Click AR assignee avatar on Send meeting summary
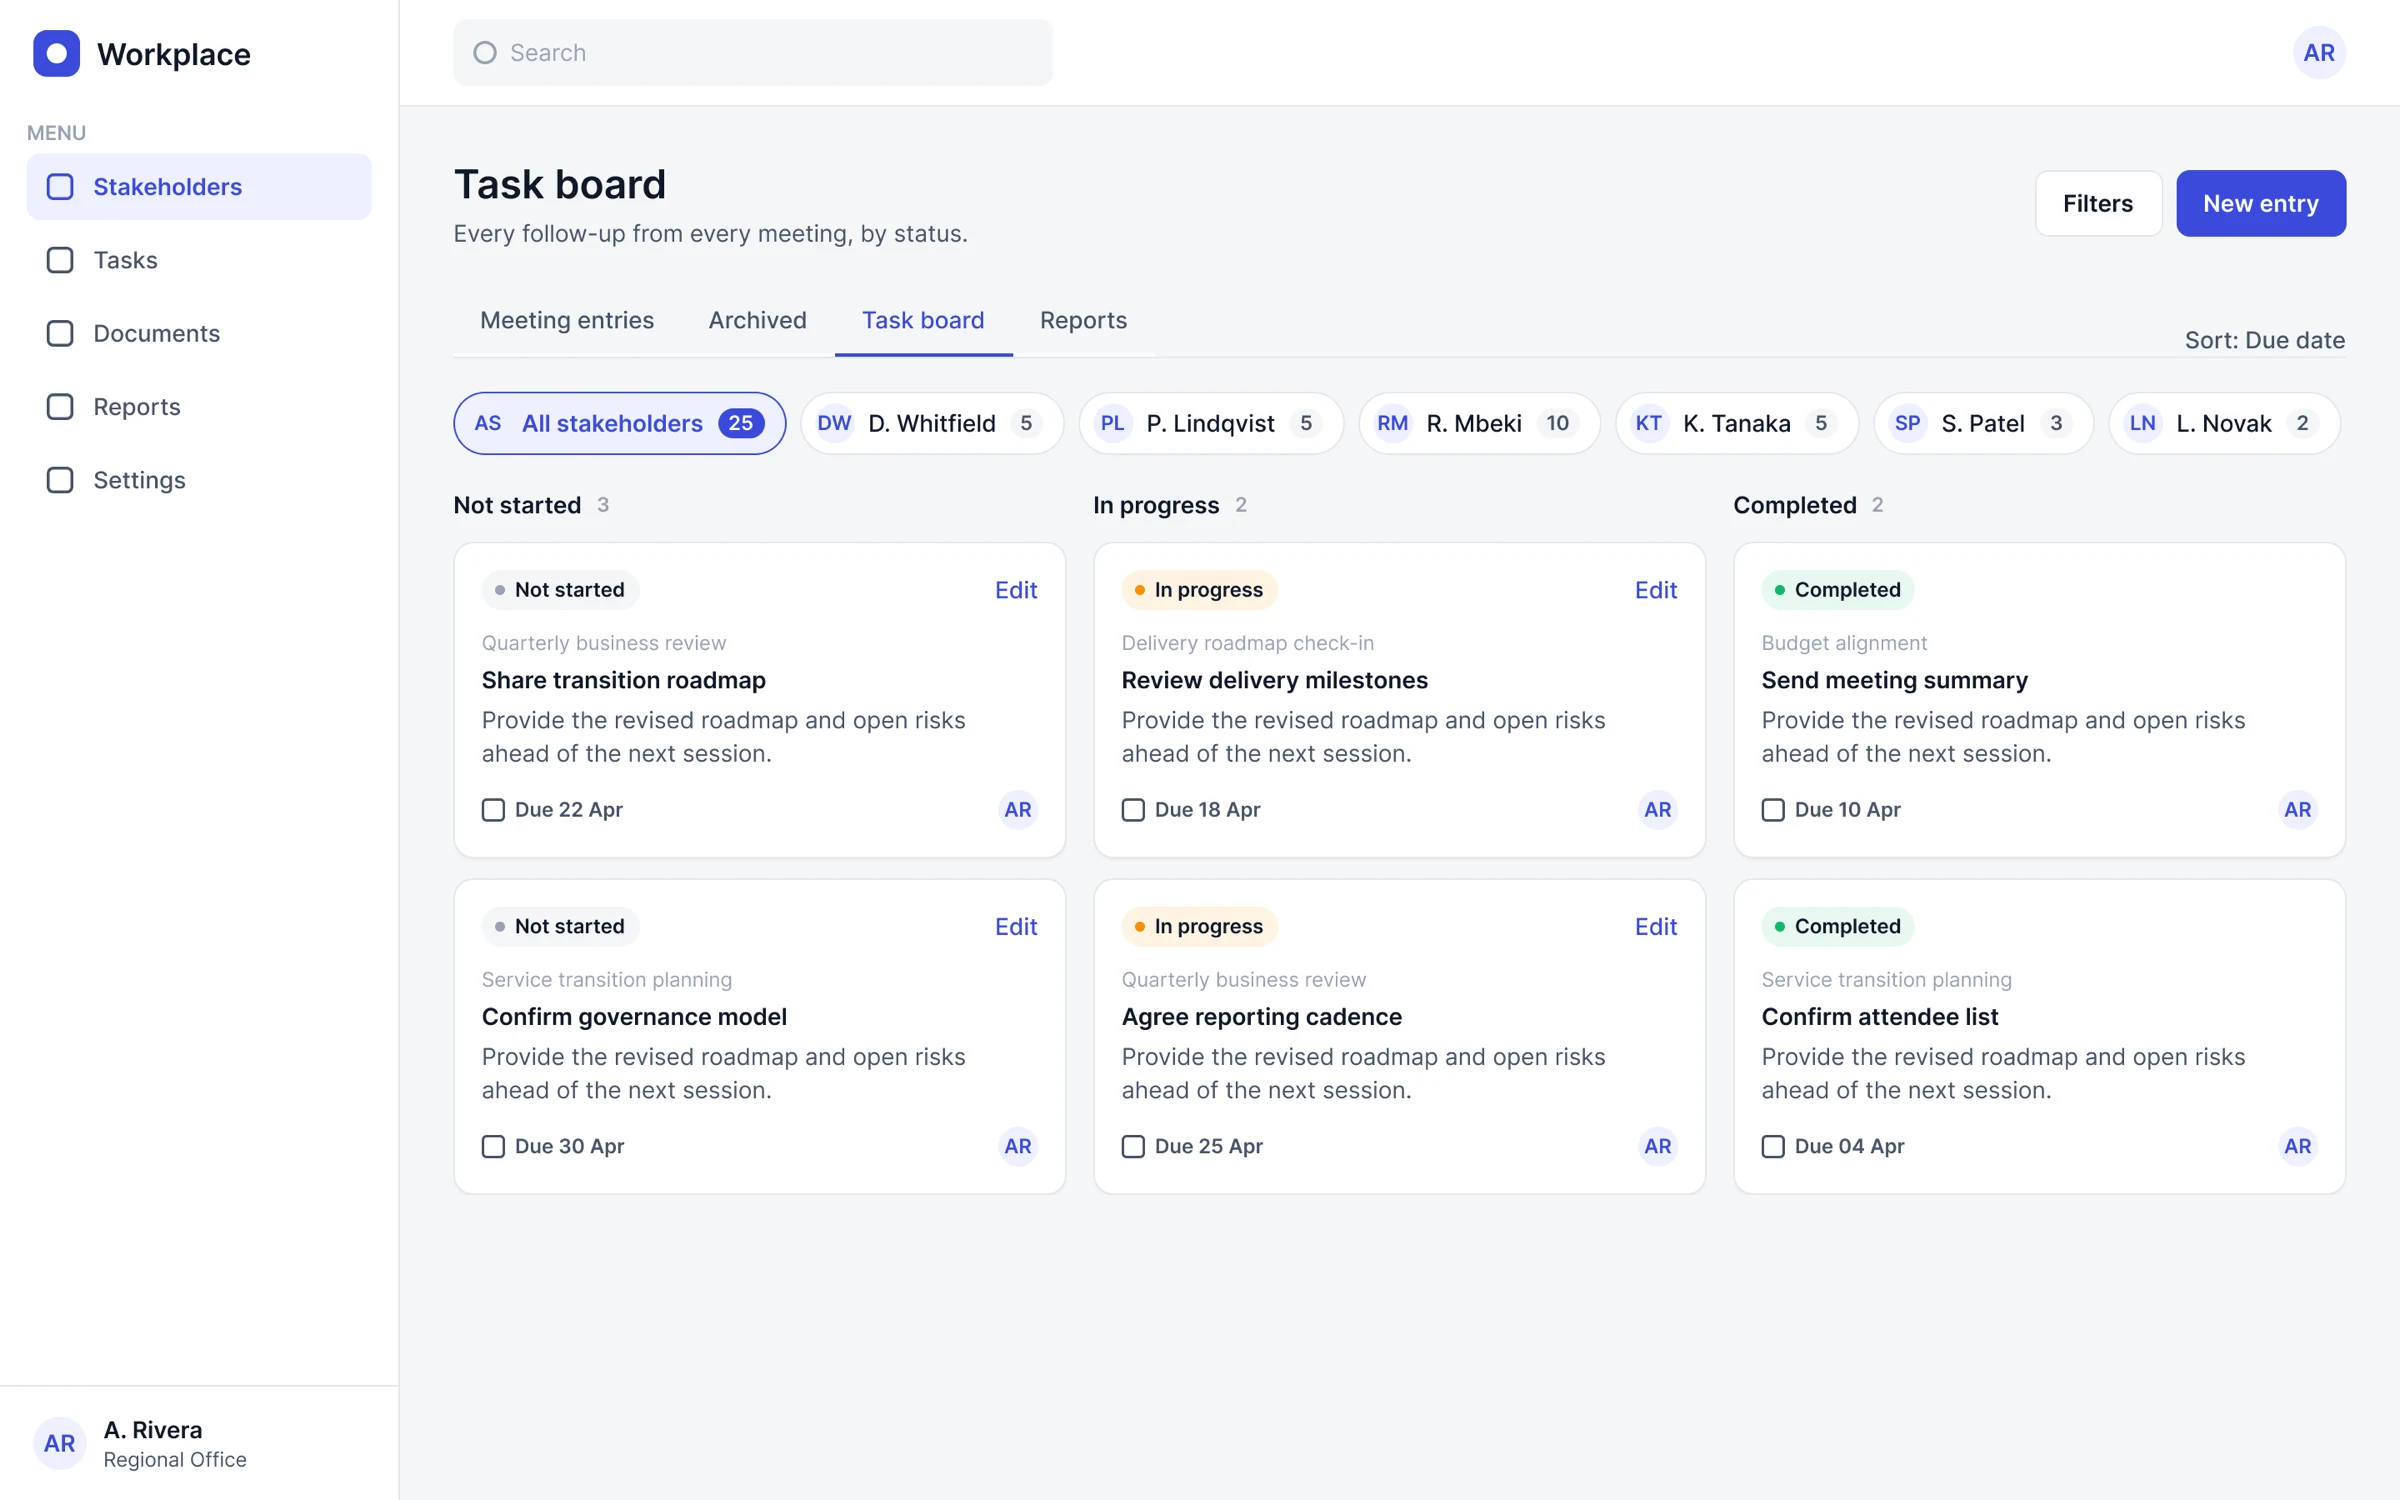This screenshot has height=1500, width=2400. 2297,810
